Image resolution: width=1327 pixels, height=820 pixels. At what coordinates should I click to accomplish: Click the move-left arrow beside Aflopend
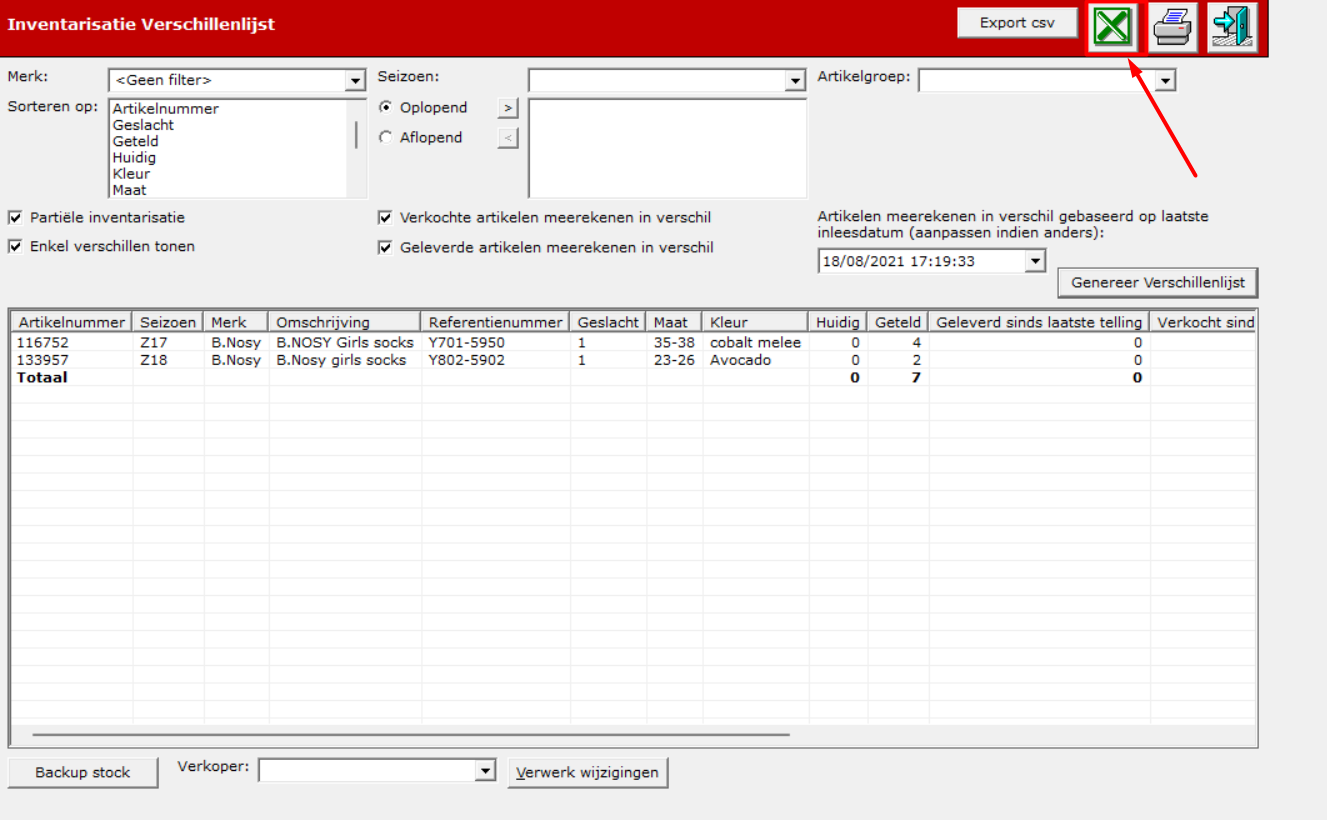(508, 138)
